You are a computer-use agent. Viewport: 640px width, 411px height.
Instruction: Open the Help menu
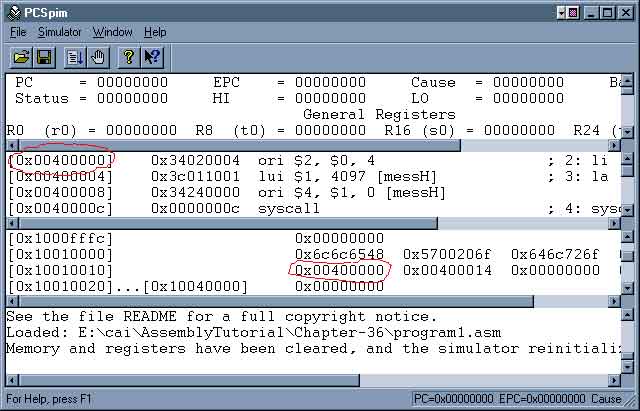point(155,32)
